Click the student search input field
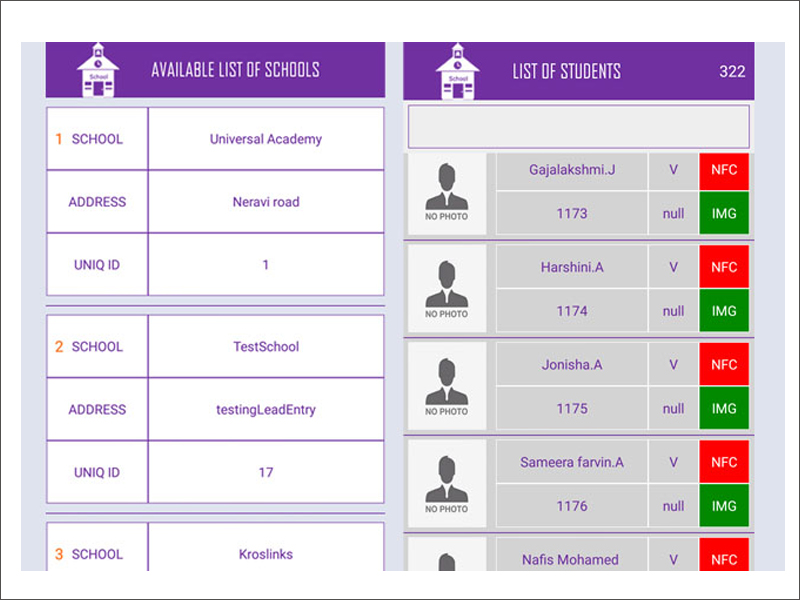800x600 pixels. click(578, 126)
